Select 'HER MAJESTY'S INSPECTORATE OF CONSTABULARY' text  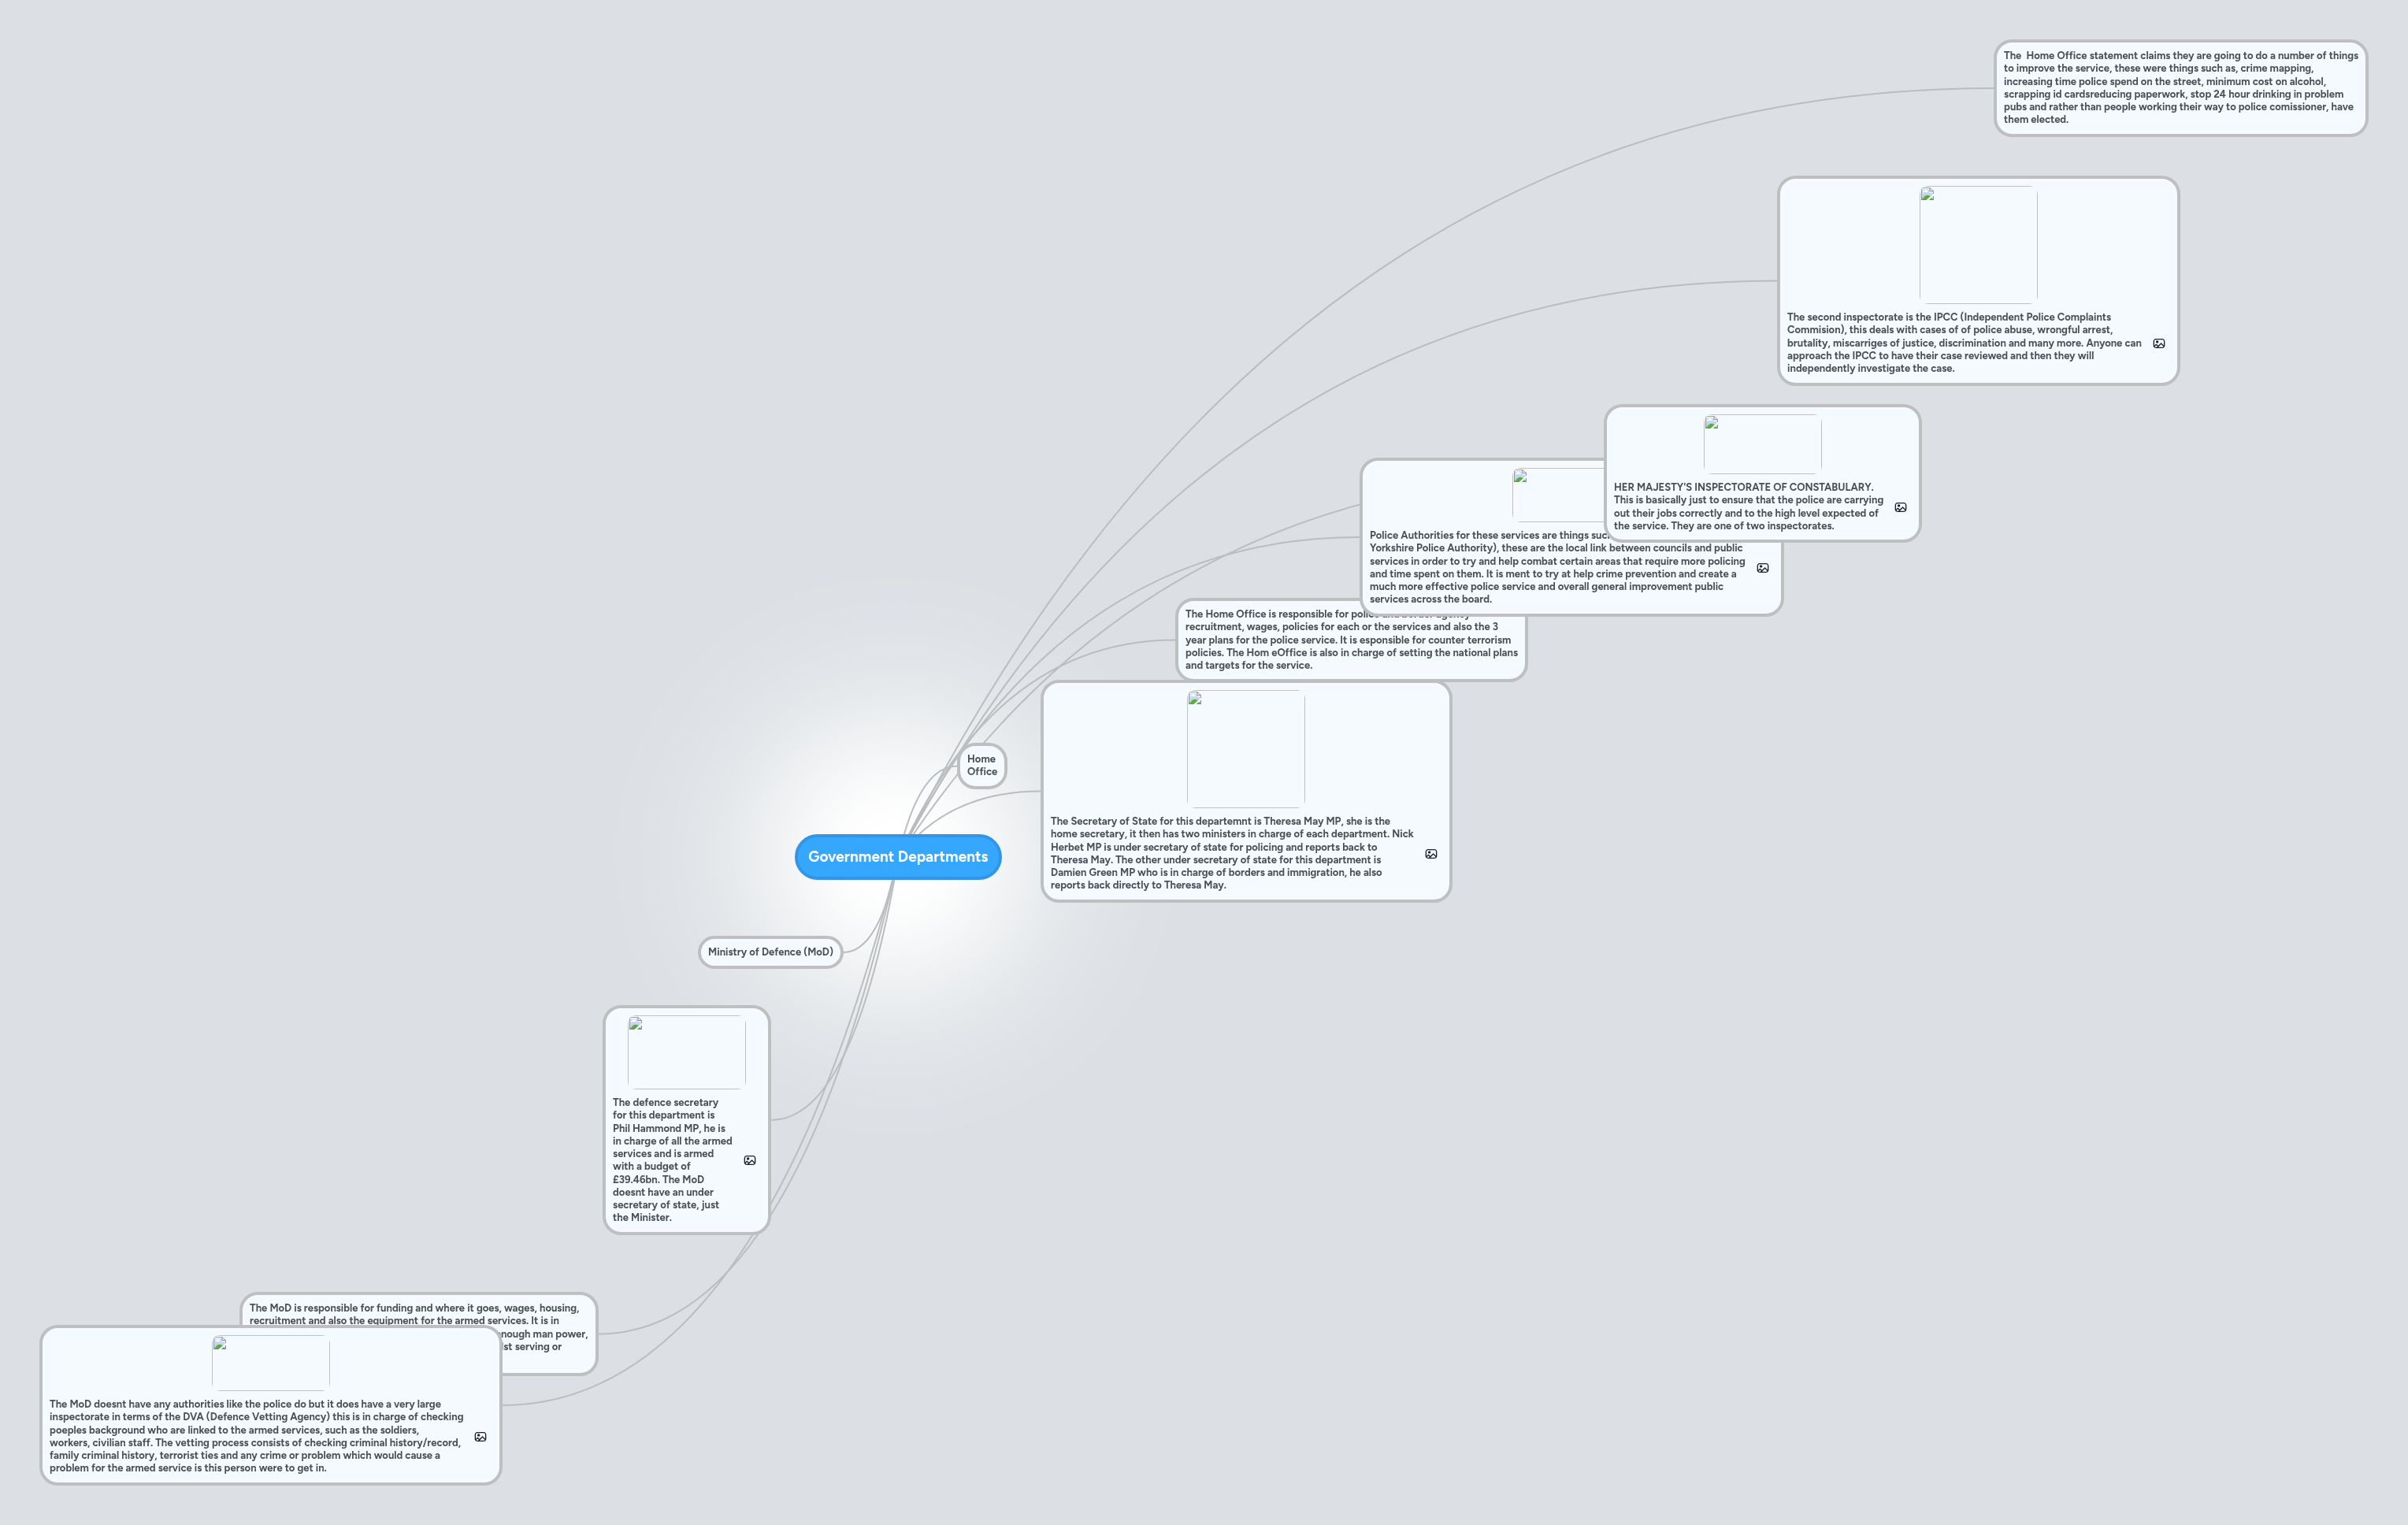[1748, 507]
